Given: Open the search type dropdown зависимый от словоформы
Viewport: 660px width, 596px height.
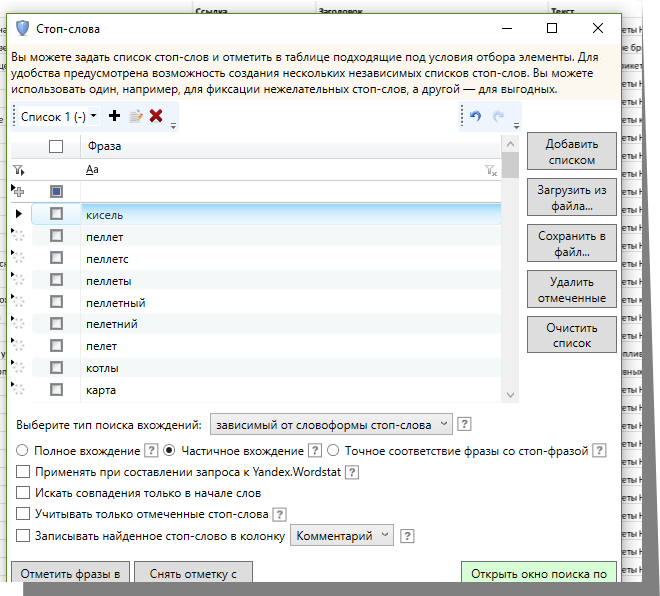Looking at the screenshot, I should 331,424.
